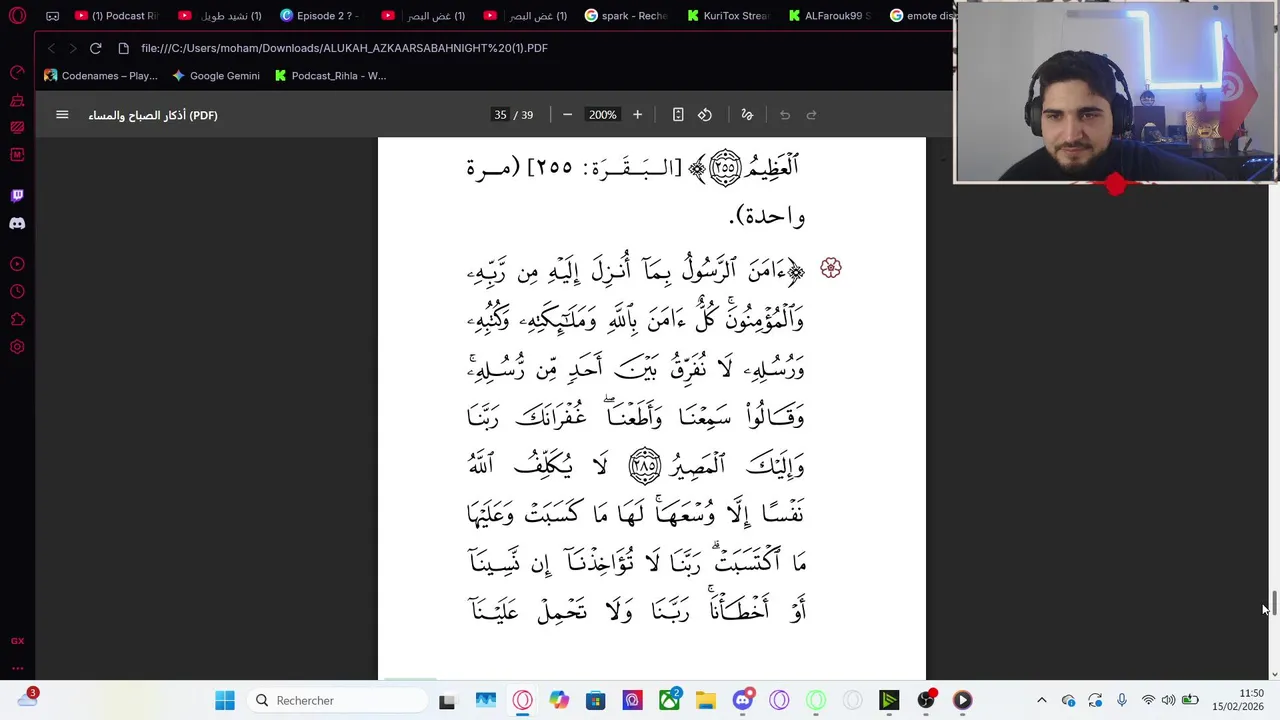This screenshot has height=720, width=1280.
Task: Click the PDF title أذكار الصباح والمساء
Action: coord(152,115)
